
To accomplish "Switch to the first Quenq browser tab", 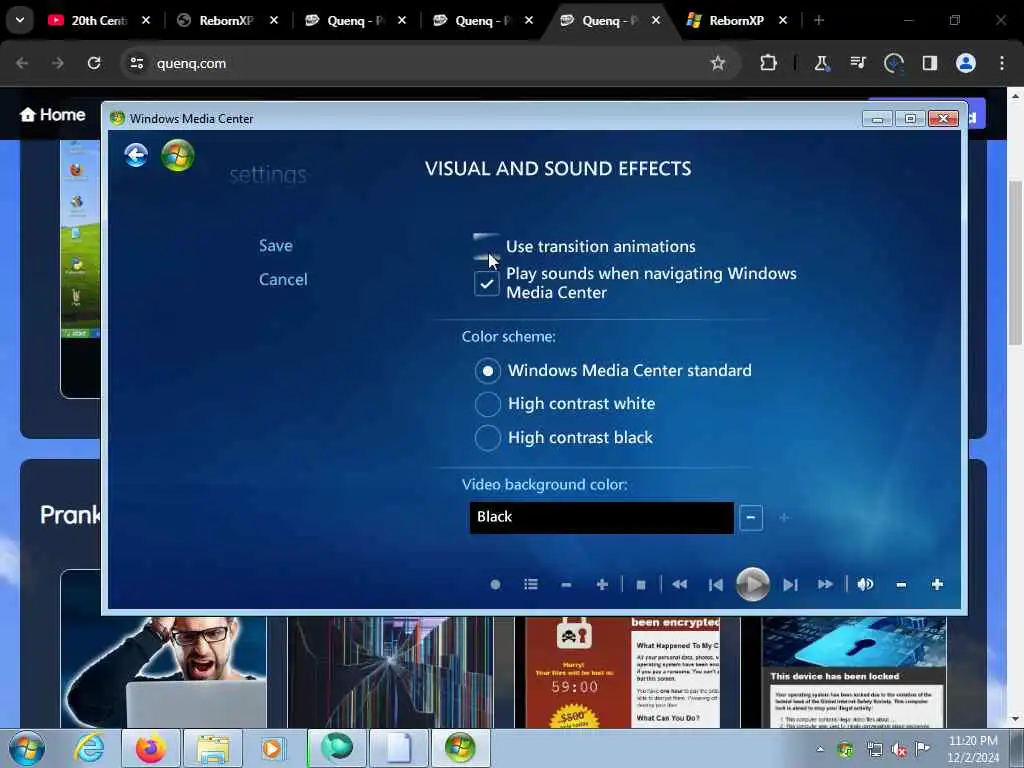I will pyautogui.click(x=355, y=20).
